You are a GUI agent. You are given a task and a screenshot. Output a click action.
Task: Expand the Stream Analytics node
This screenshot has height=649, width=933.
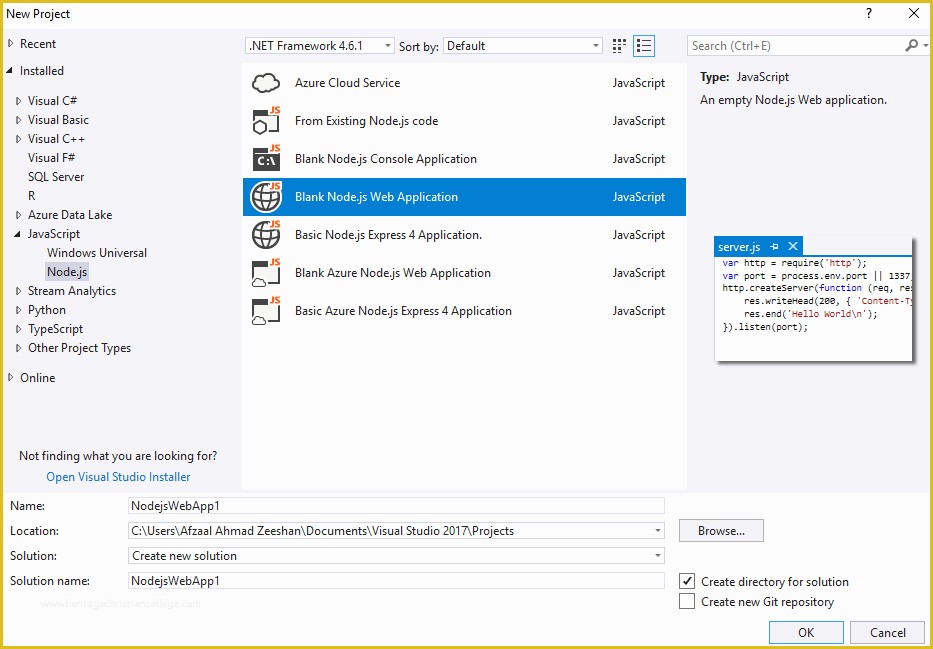tap(19, 291)
